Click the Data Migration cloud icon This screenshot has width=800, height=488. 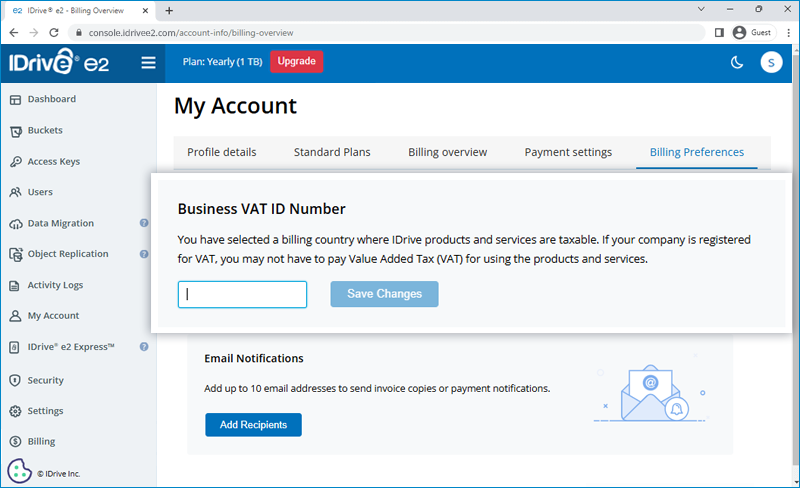click(x=16, y=224)
